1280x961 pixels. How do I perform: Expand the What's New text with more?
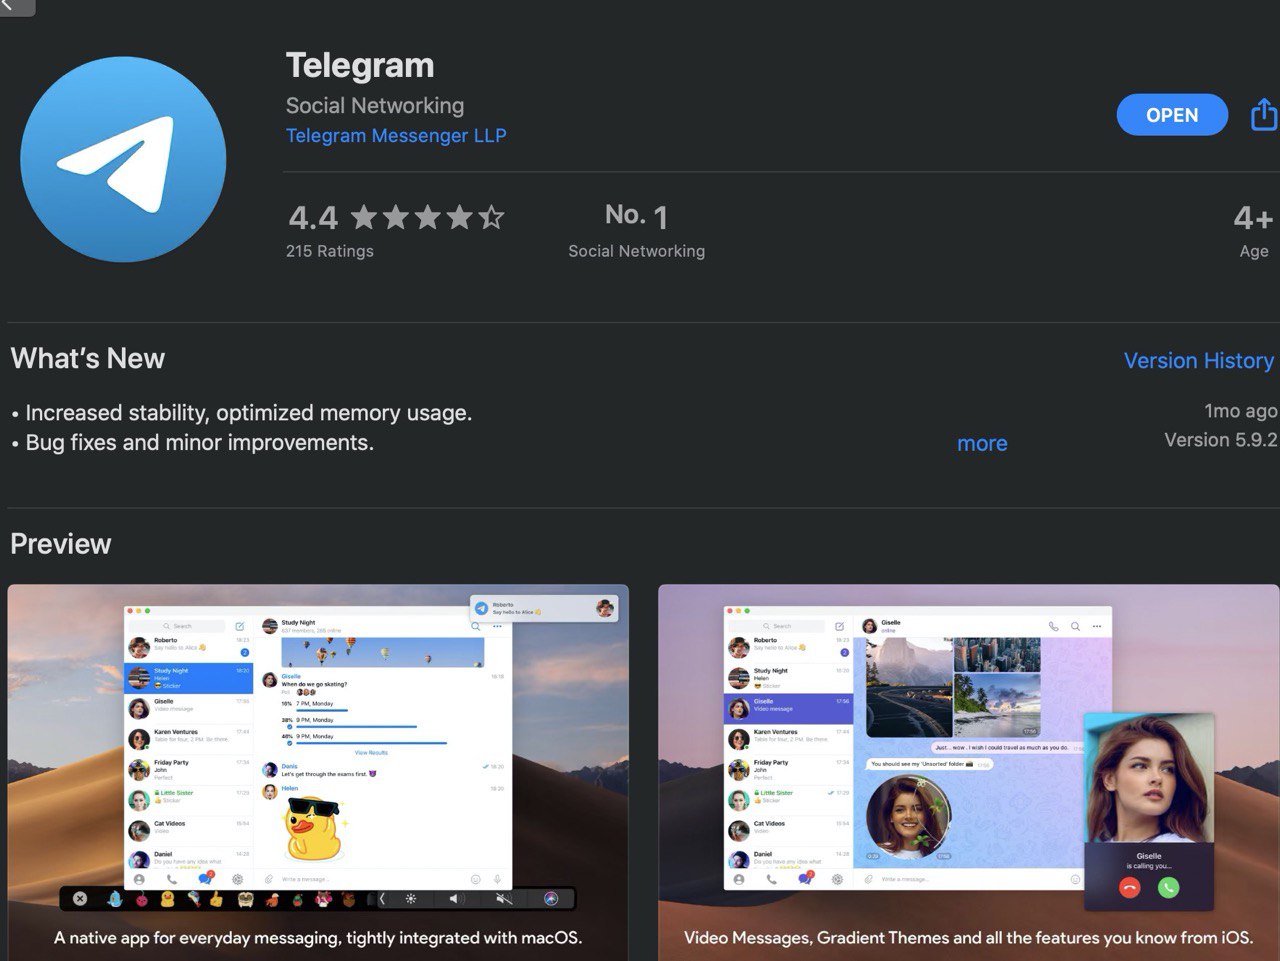(982, 444)
